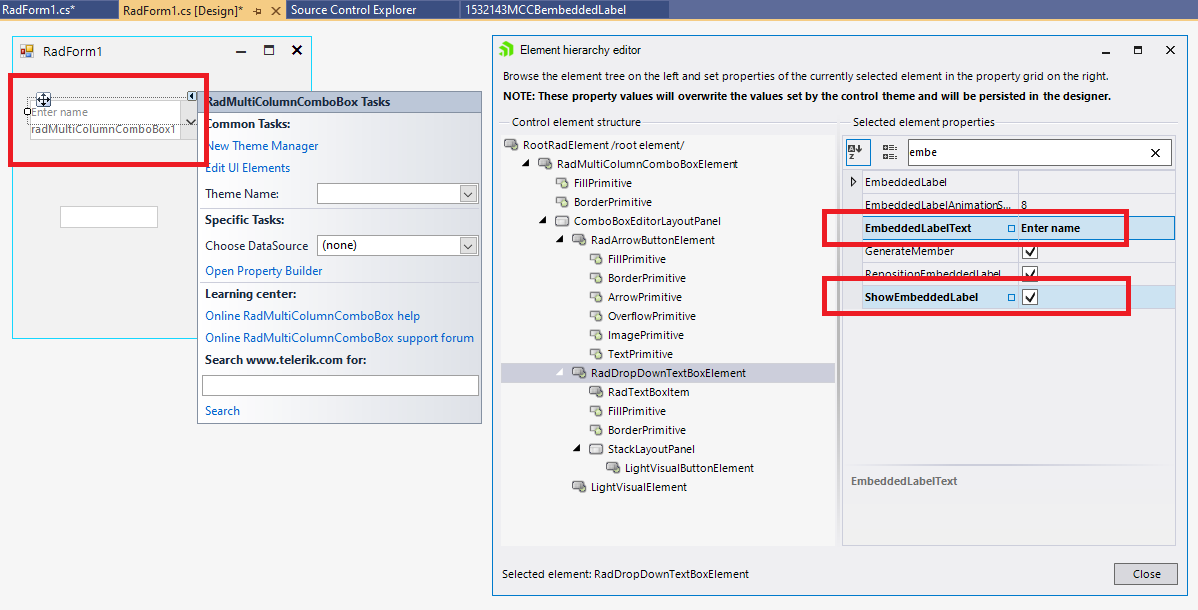Click the RadArrowButtonElement node icon
This screenshot has height=610, width=1198.
(x=578, y=241)
